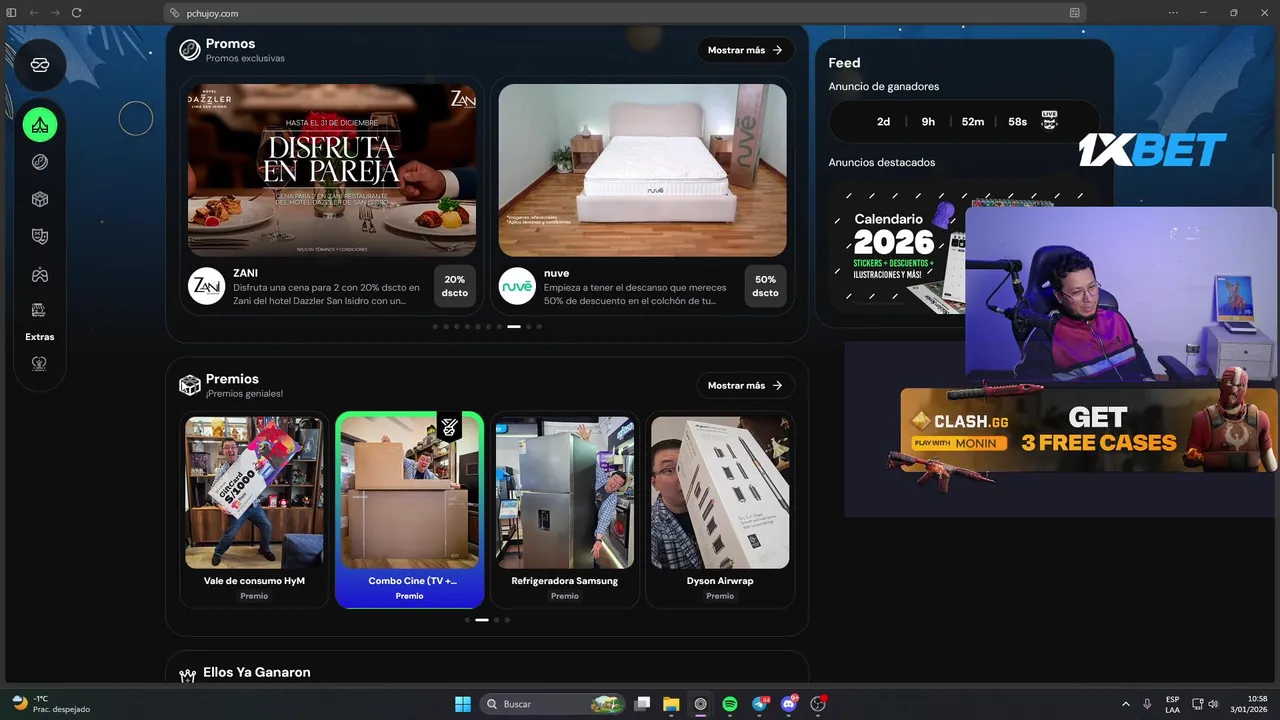Open Telegram from the taskbar
The height and width of the screenshot is (720, 1280).
tap(760, 704)
